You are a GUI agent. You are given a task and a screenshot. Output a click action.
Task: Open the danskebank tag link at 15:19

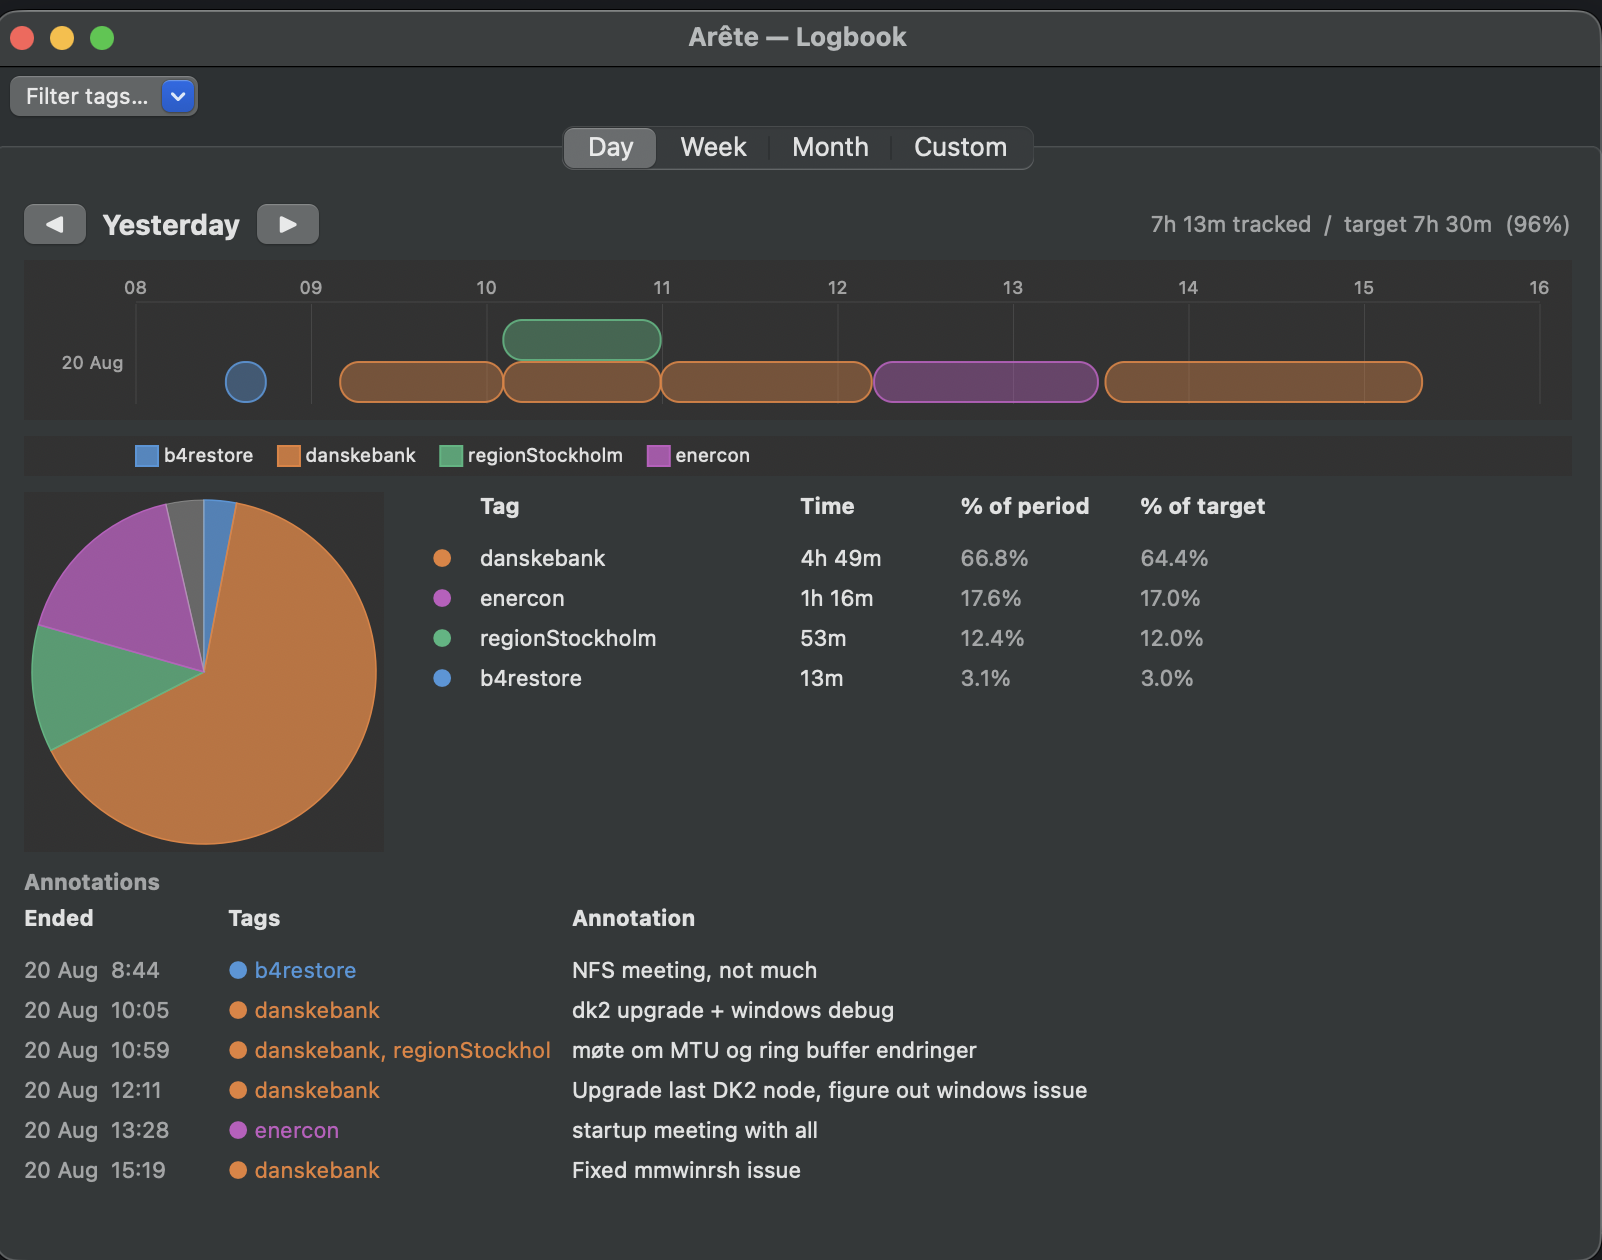317,1170
